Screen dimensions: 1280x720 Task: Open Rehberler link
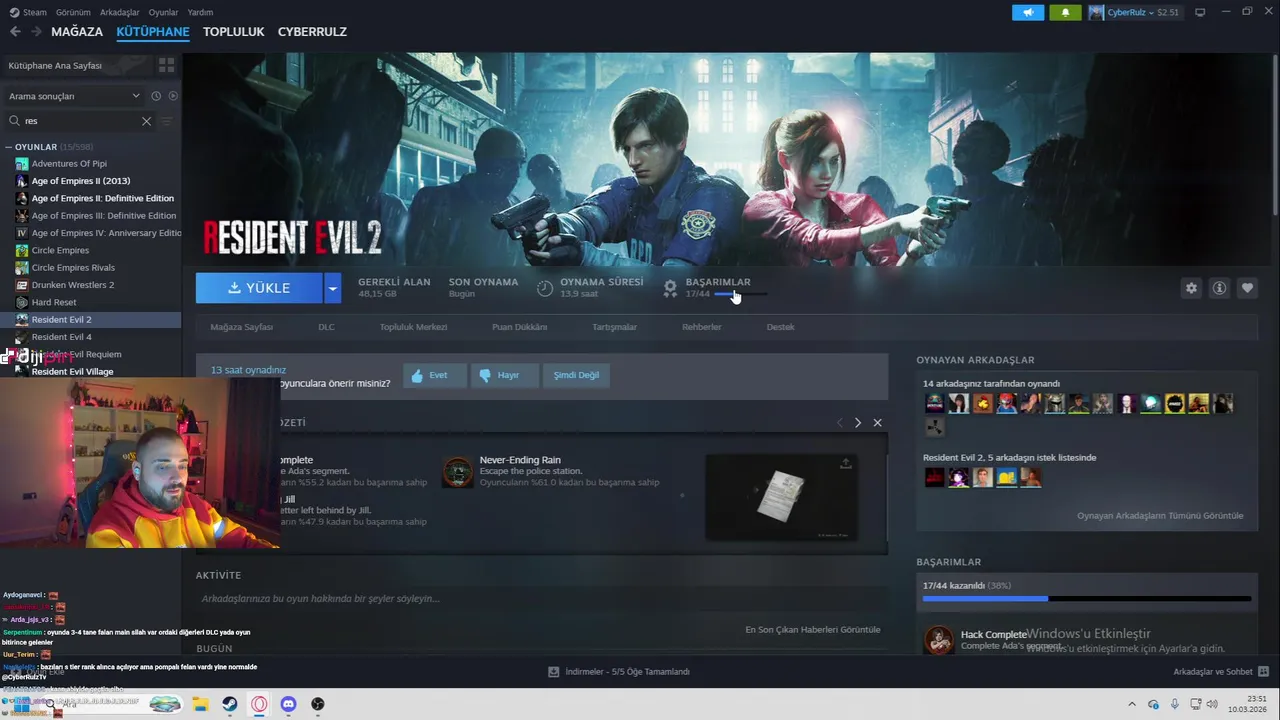click(x=701, y=327)
